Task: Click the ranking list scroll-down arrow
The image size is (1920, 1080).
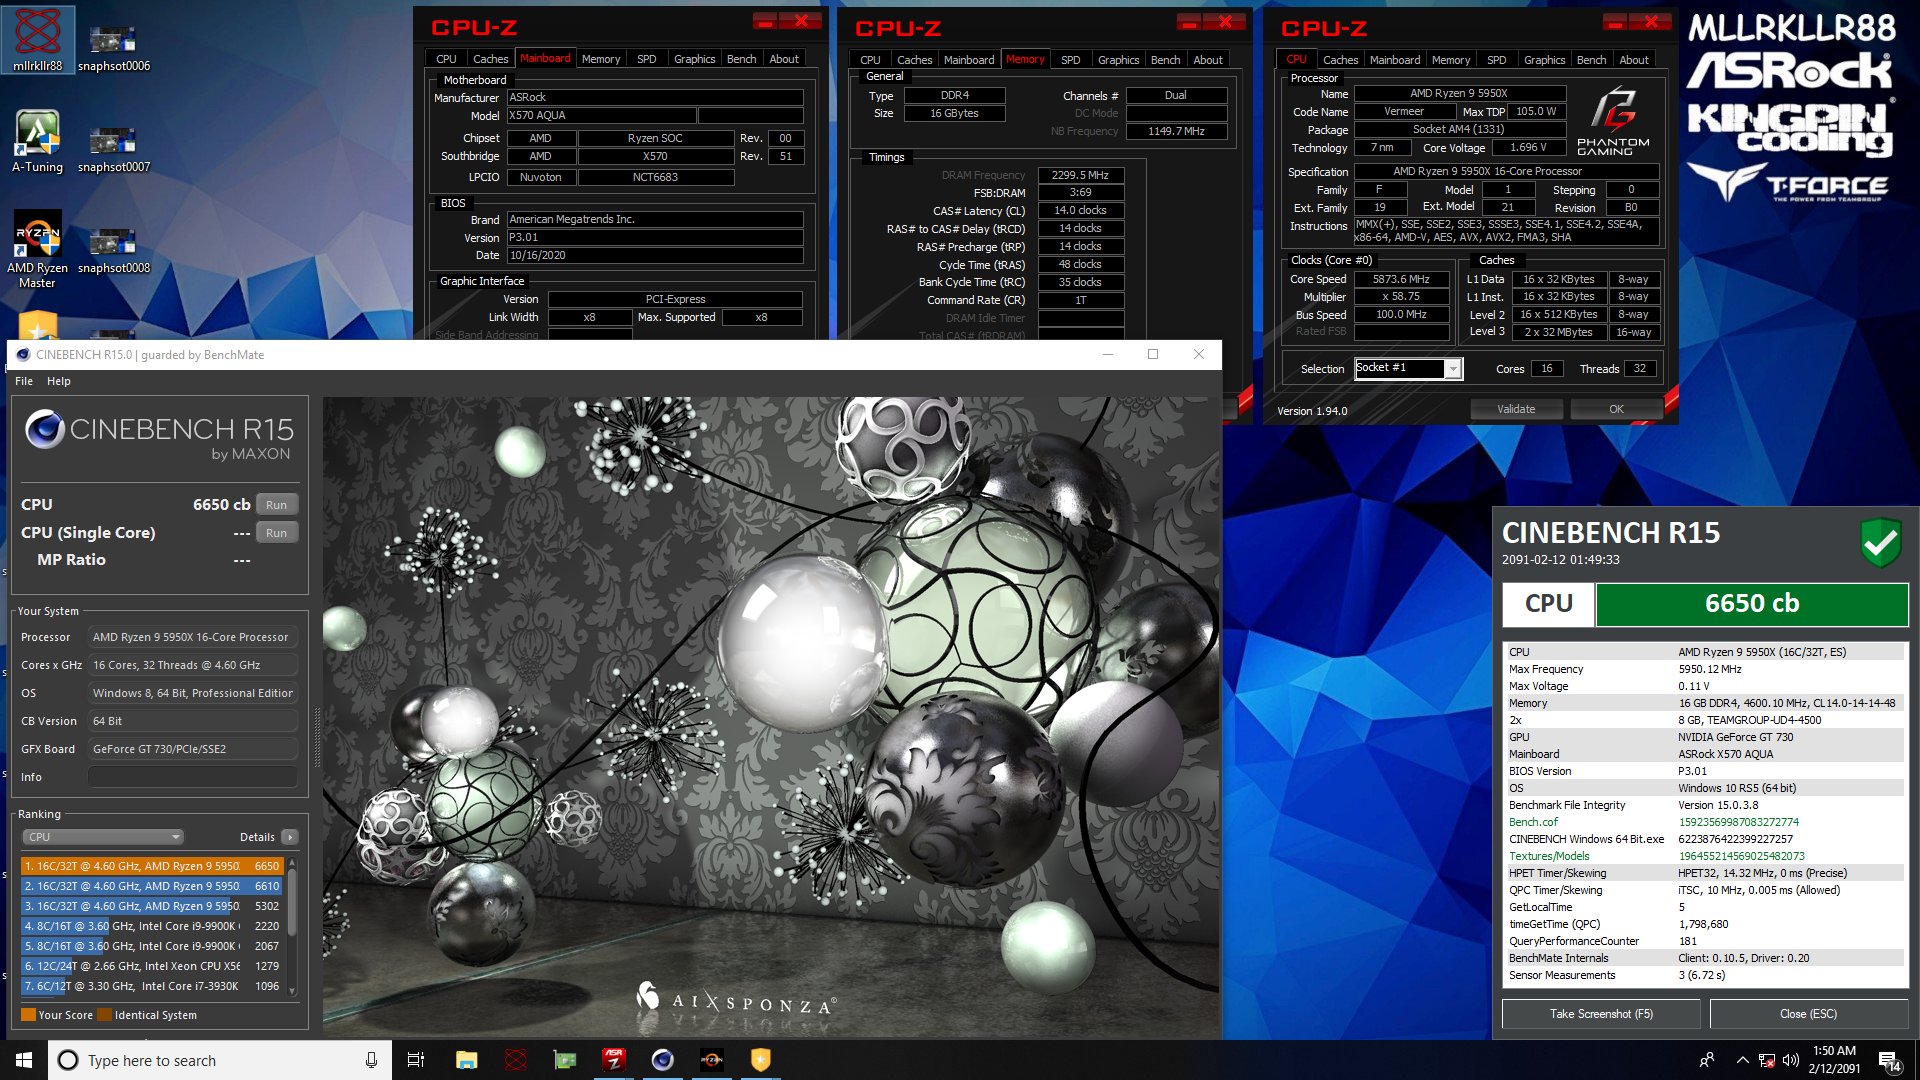Action: [292, 991]
